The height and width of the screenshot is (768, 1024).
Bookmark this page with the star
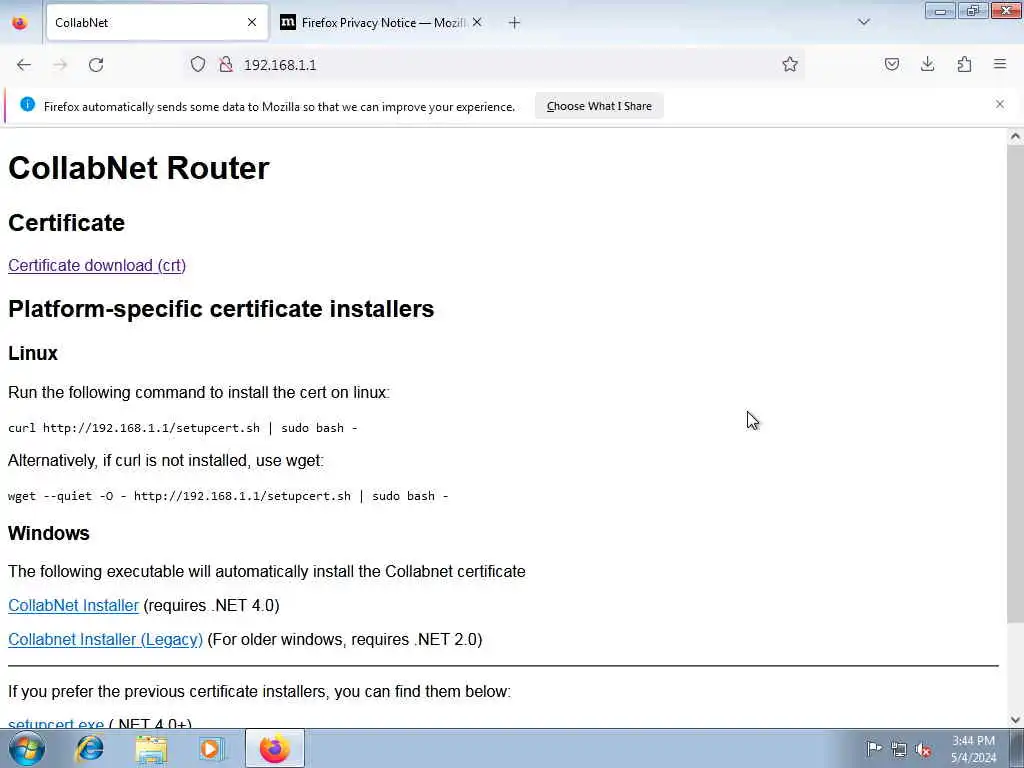pyautogui.click(x=790, y=64)
